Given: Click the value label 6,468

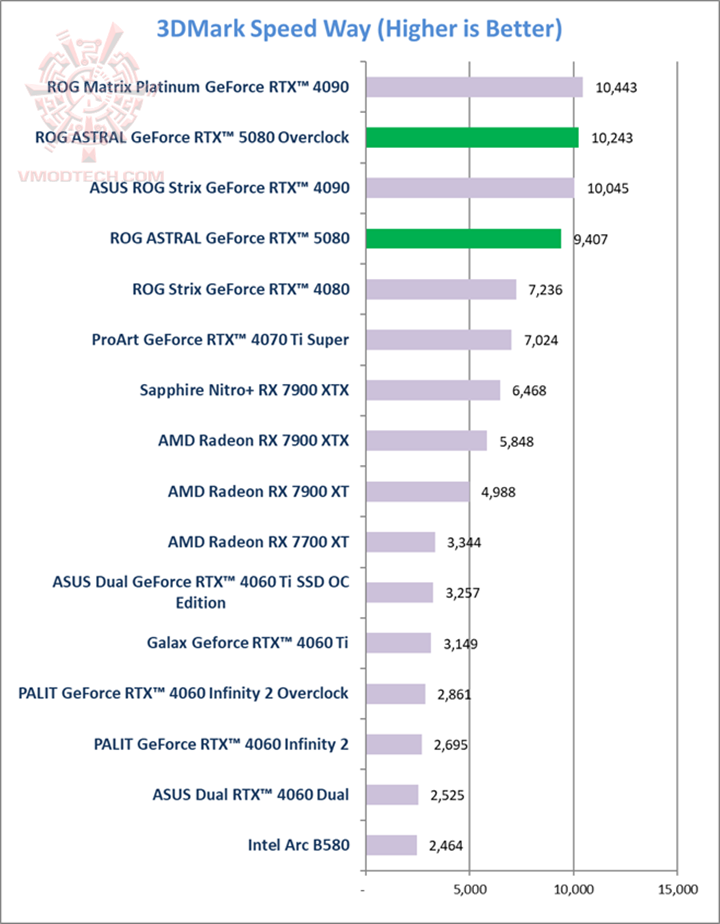Looking at the screenshot, I should pos(529,391).
